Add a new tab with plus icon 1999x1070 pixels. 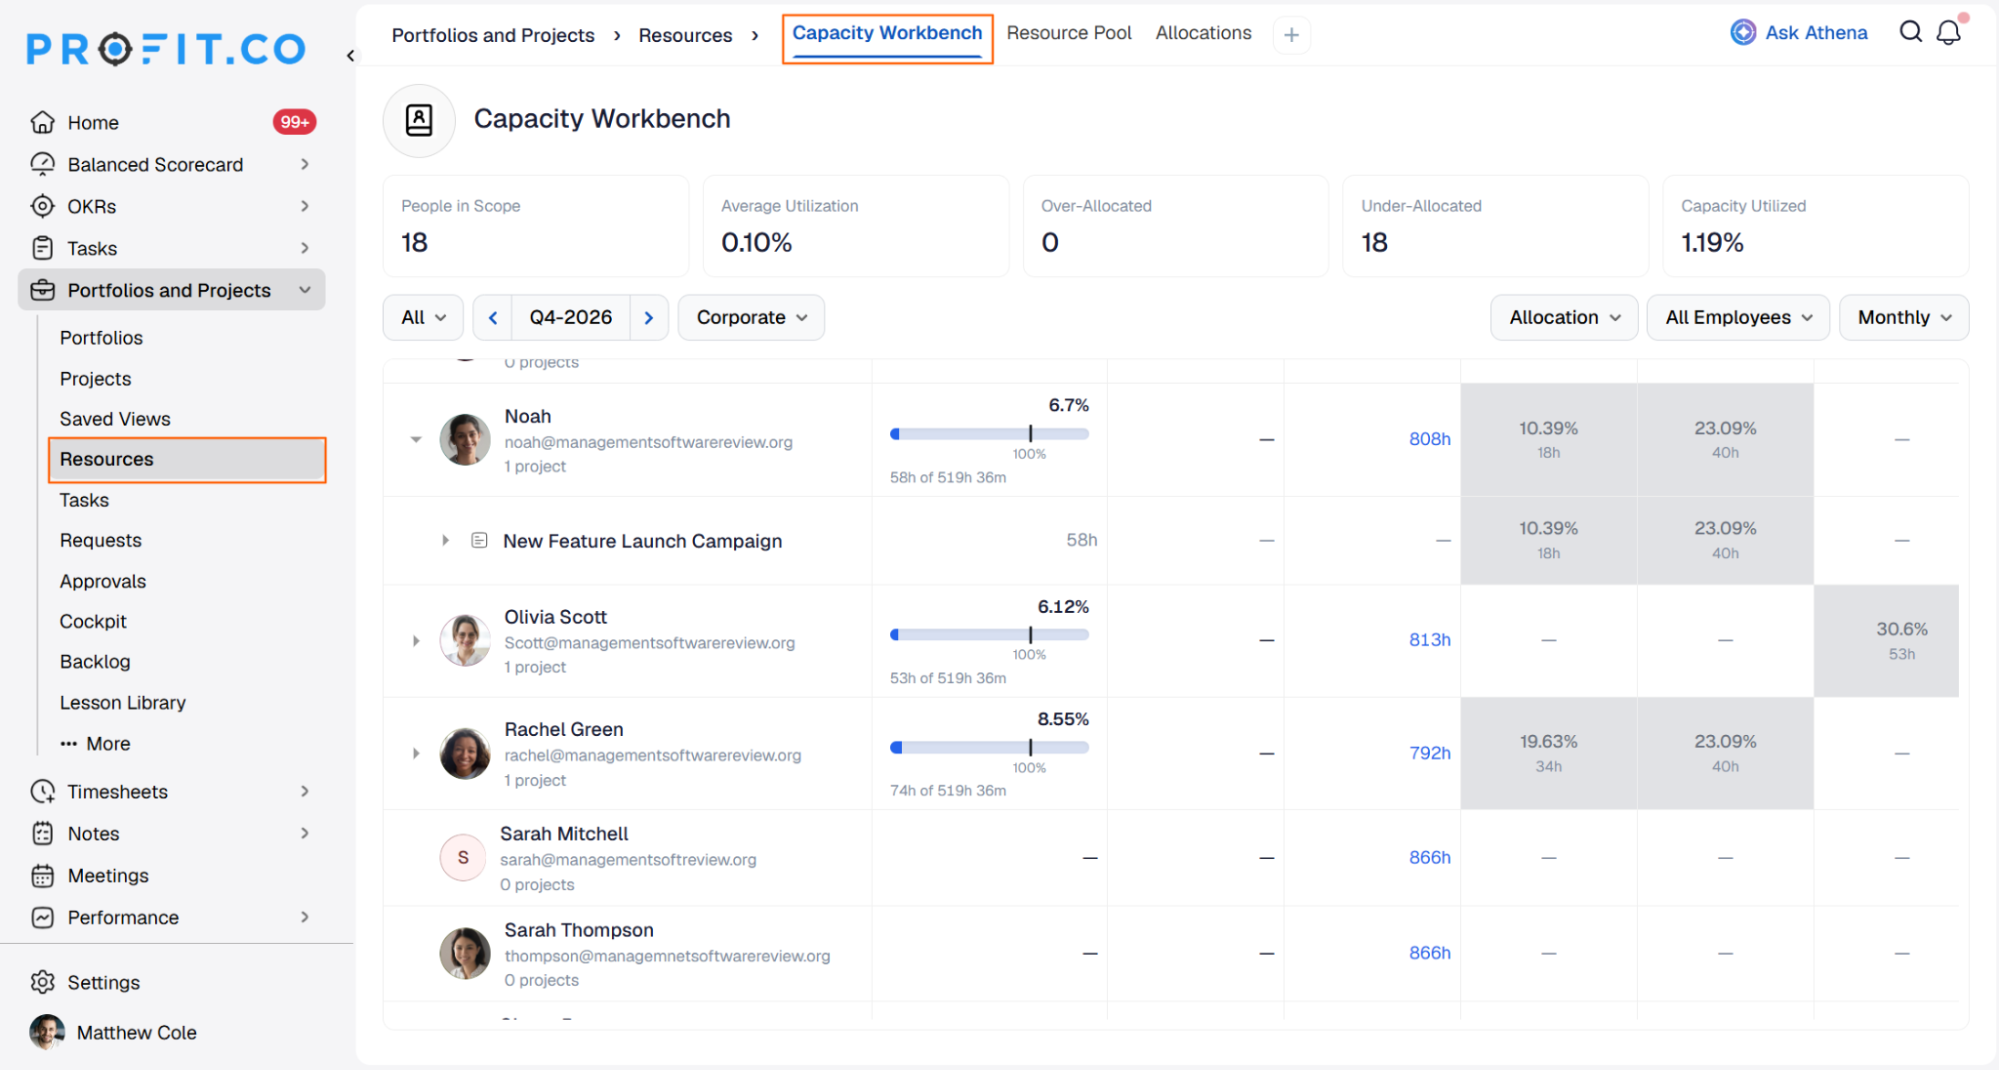[x=1291, y=35]
